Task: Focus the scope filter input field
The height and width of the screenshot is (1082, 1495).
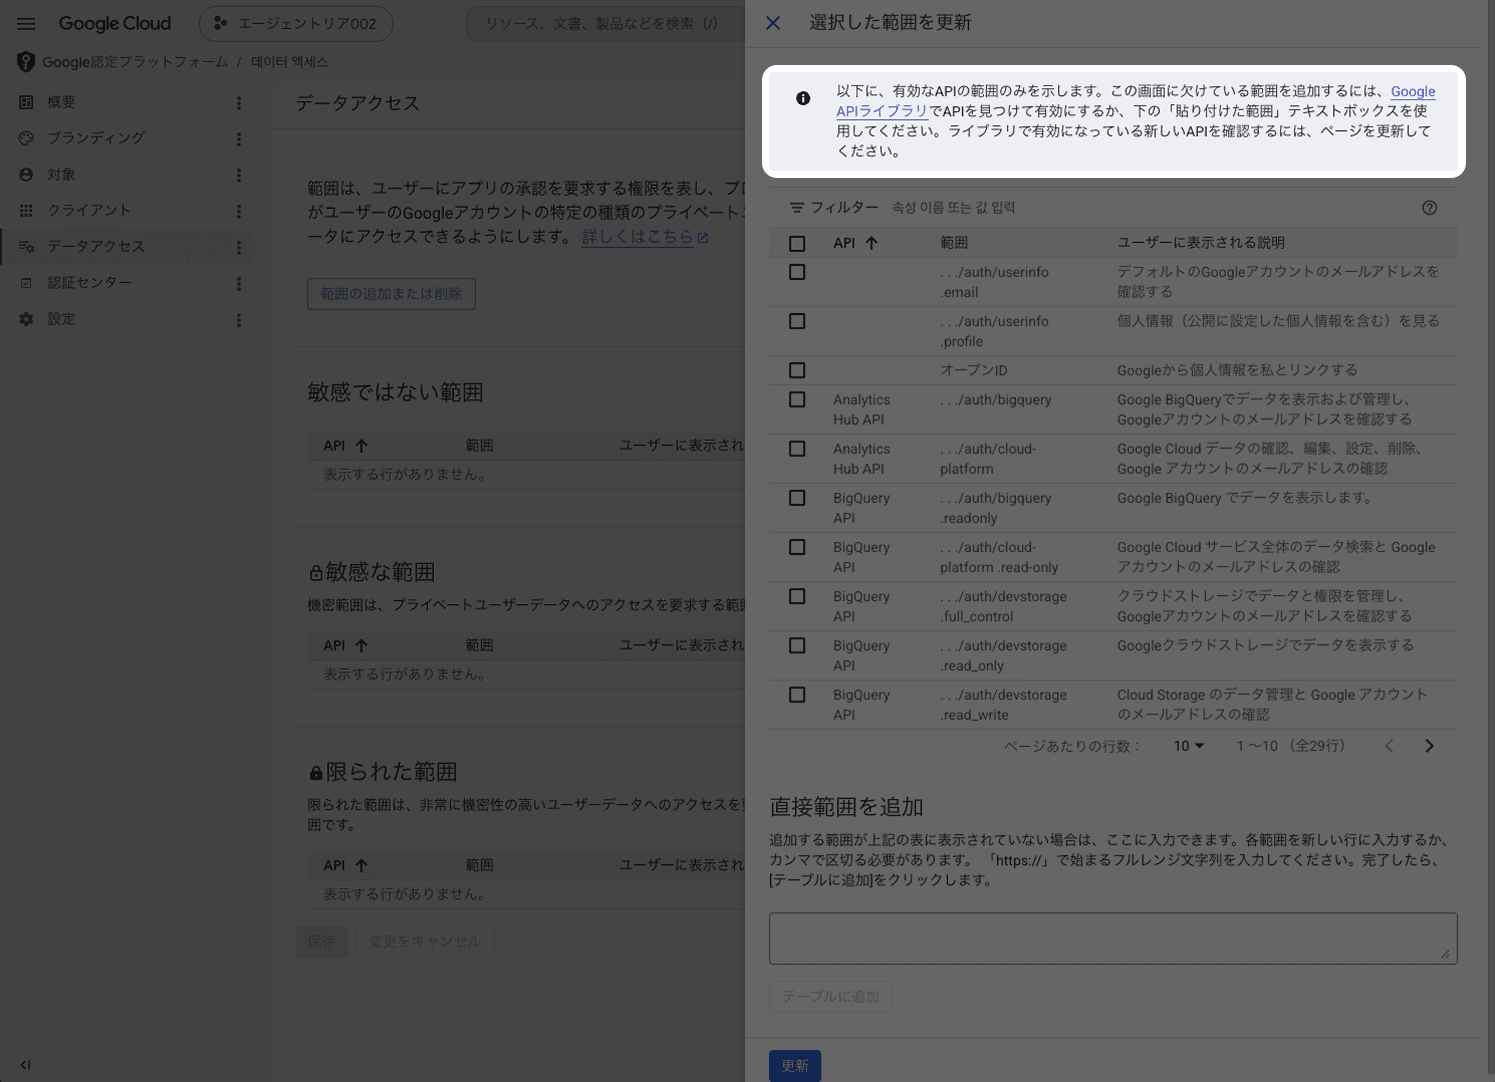Action: click(x=1150, y=208)
